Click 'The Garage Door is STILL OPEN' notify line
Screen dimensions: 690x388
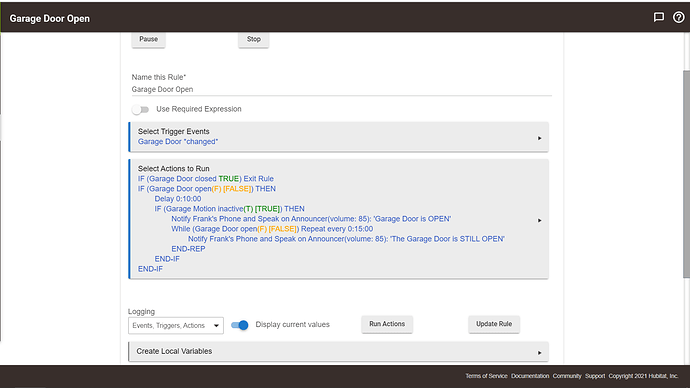346,239
